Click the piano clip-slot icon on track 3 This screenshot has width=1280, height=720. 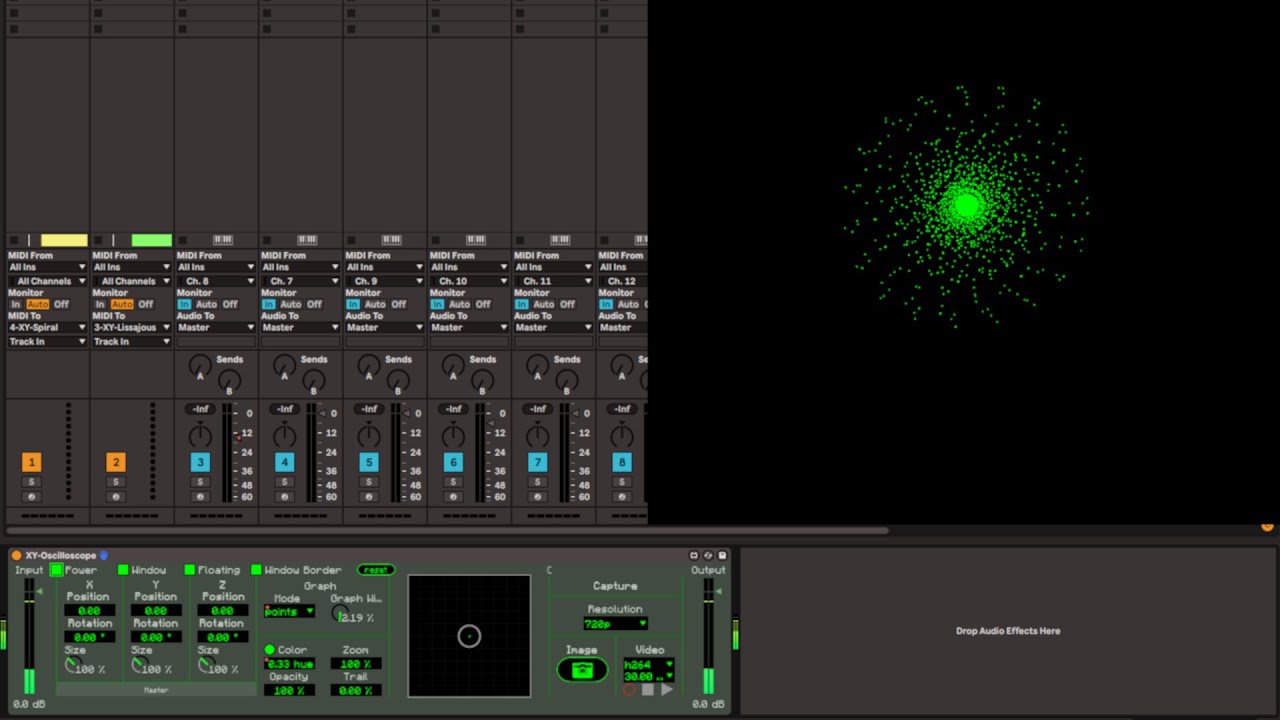click(x=223, y=240)
